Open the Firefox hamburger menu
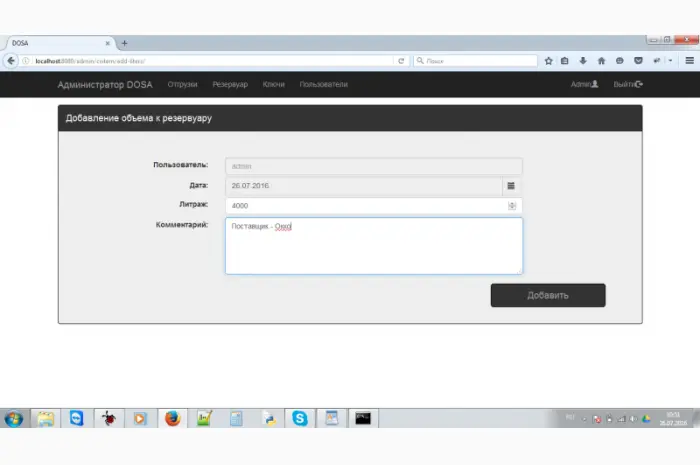This screenshot has height=465, width=700. point(690,61)
